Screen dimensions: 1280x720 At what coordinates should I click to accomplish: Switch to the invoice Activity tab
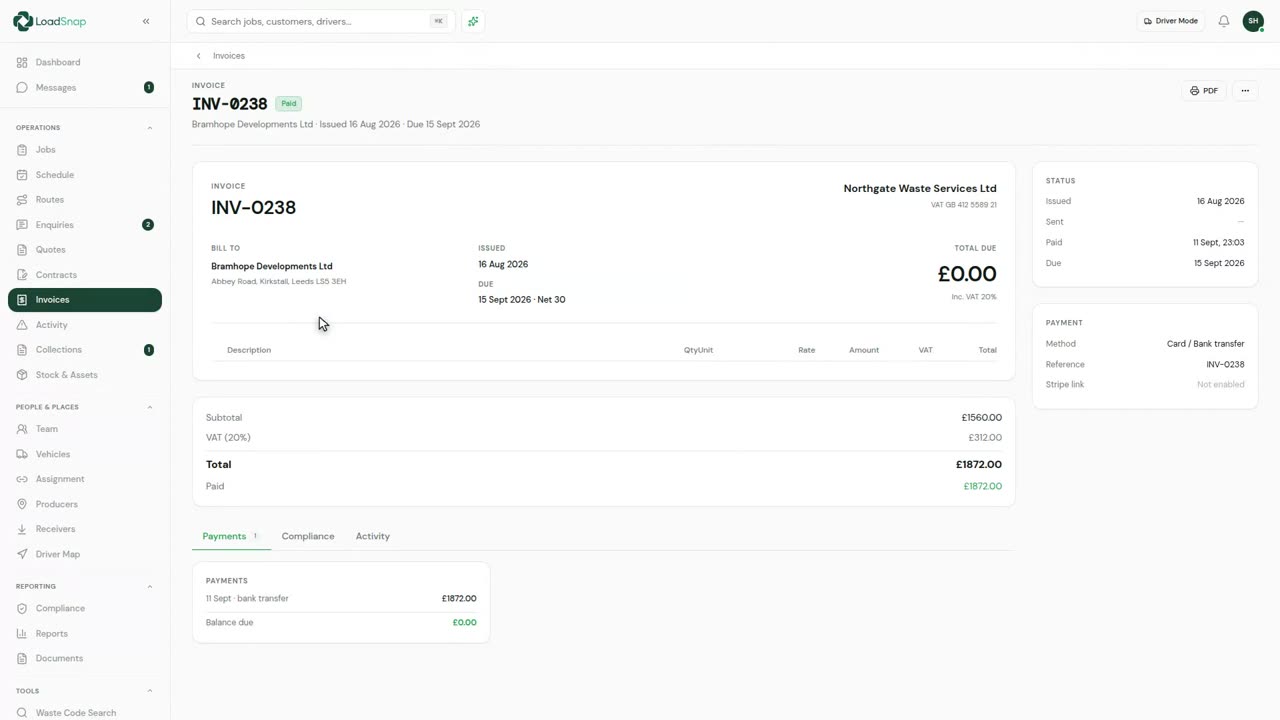(x=373, y=536)
